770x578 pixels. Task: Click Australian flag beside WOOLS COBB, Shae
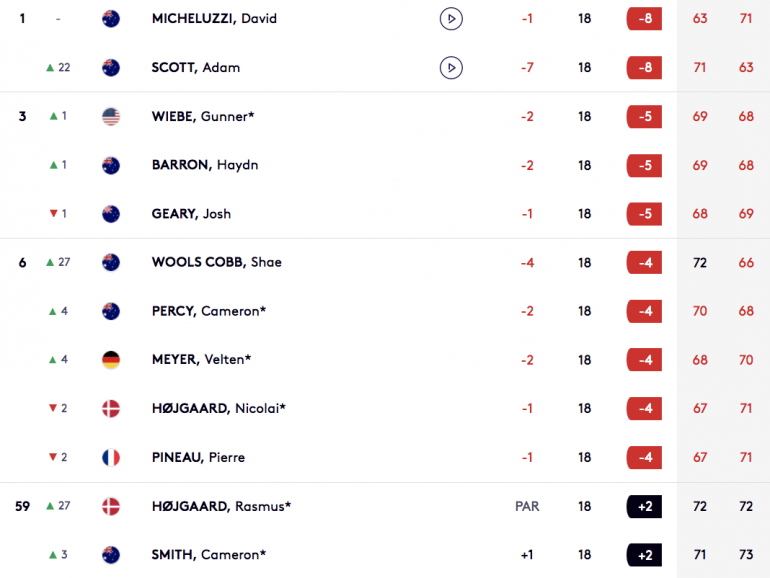click(x=111, y=262)
